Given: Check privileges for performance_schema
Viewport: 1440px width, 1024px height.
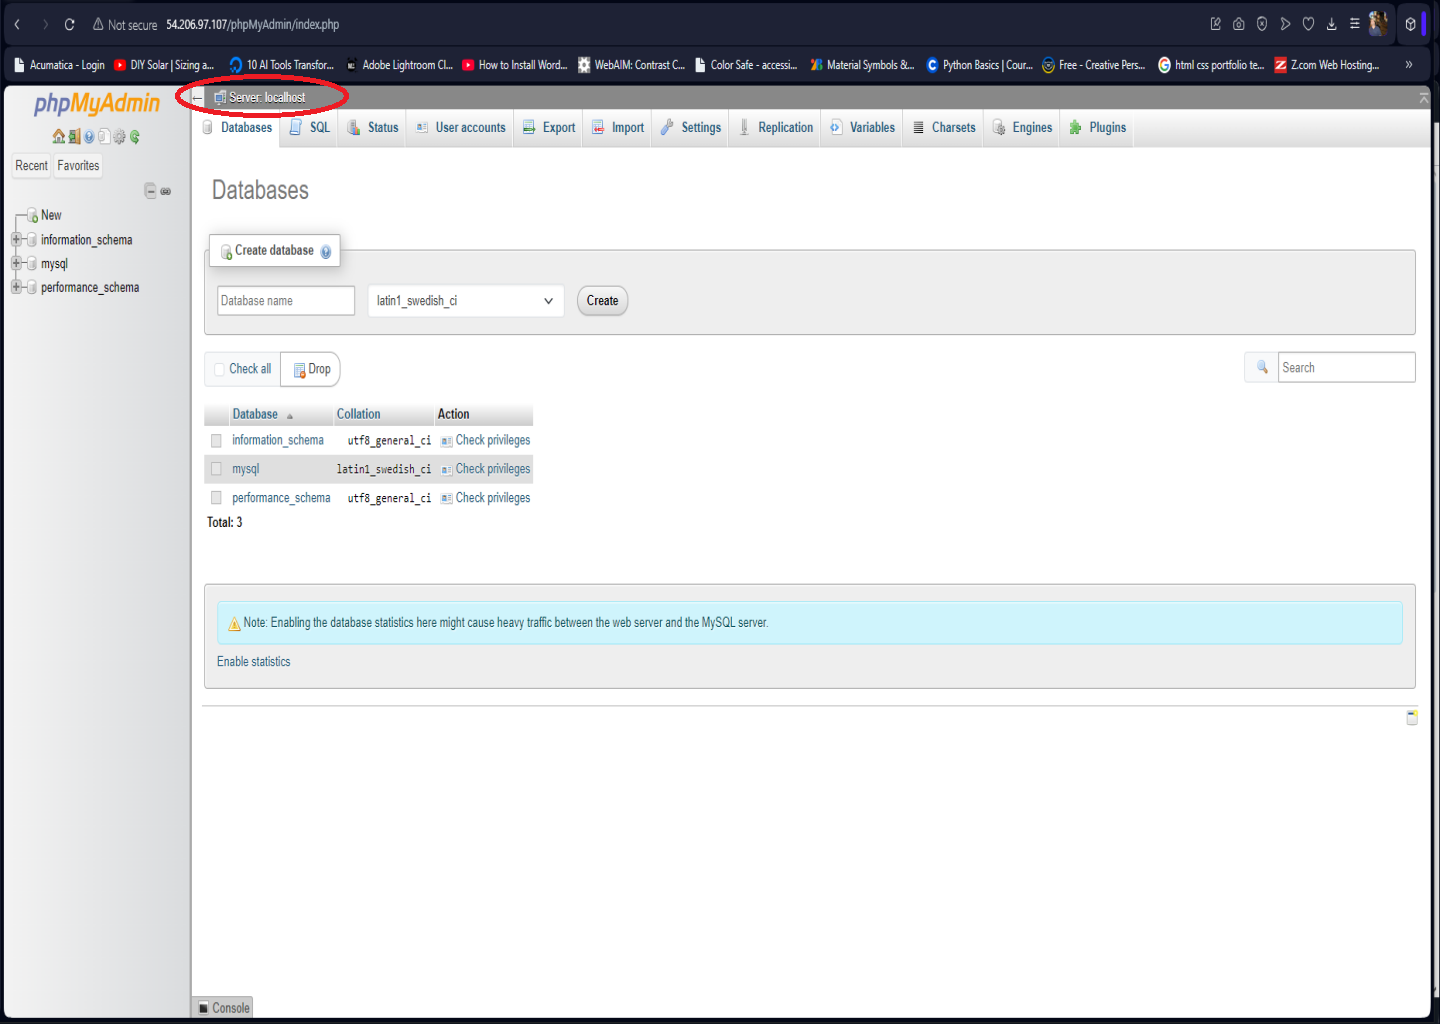Looking at the screenshot, I should (x=486, y=498).
